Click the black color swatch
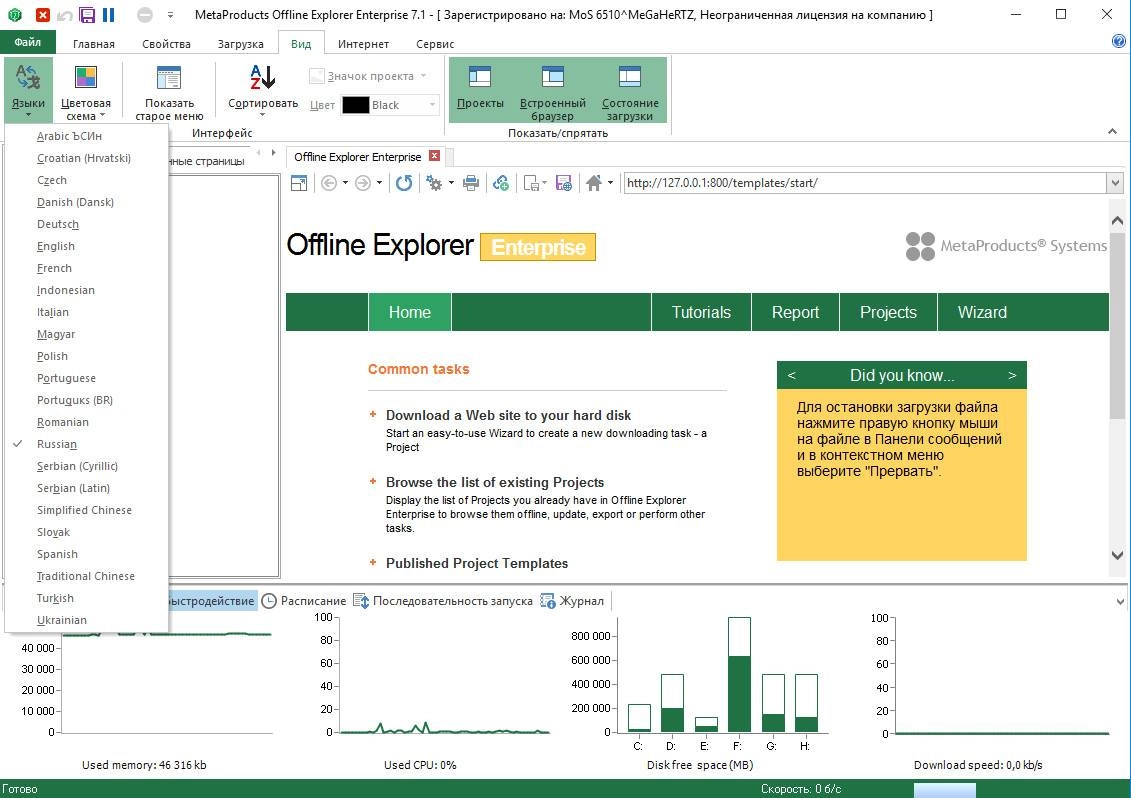This screenshot has height=798, width=1131. point(356,105)
